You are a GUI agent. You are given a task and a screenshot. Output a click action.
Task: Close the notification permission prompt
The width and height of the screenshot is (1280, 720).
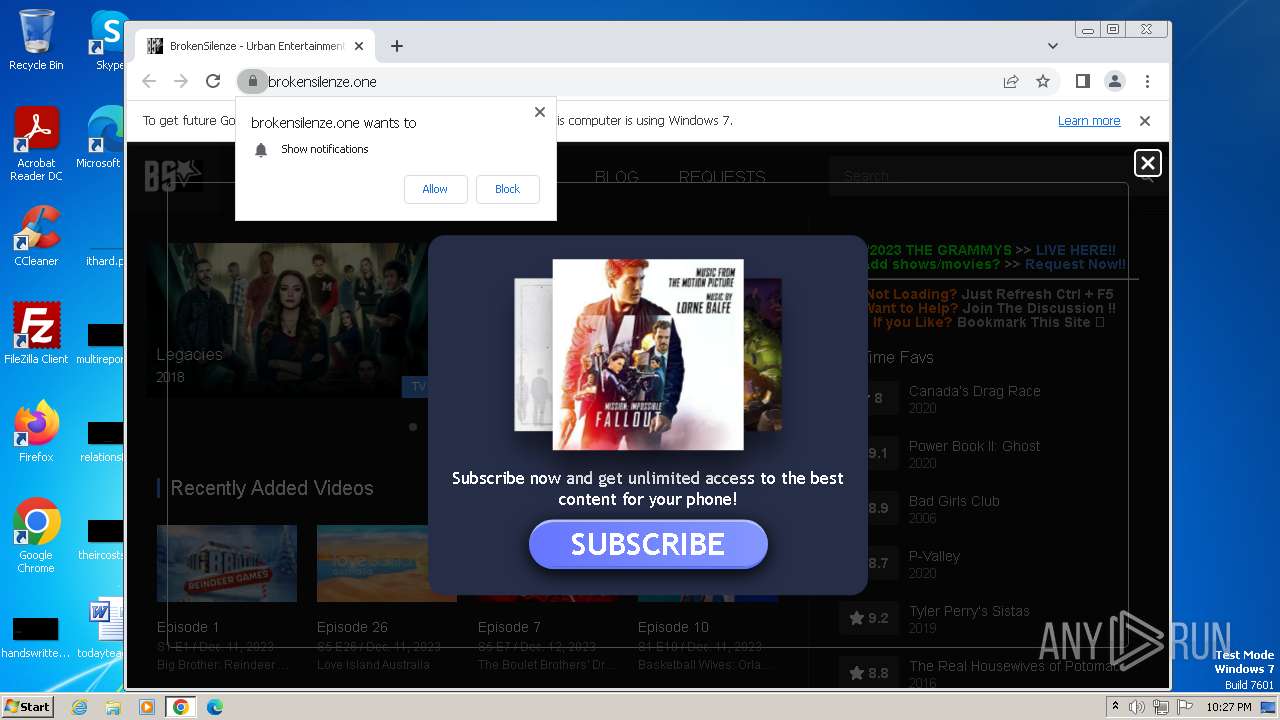tap(540, 112)
